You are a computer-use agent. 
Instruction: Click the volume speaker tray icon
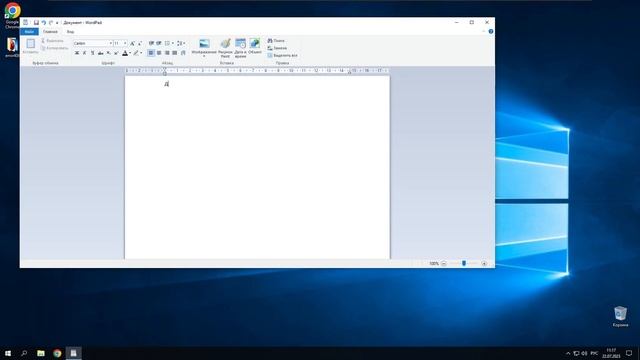point(584,353)
